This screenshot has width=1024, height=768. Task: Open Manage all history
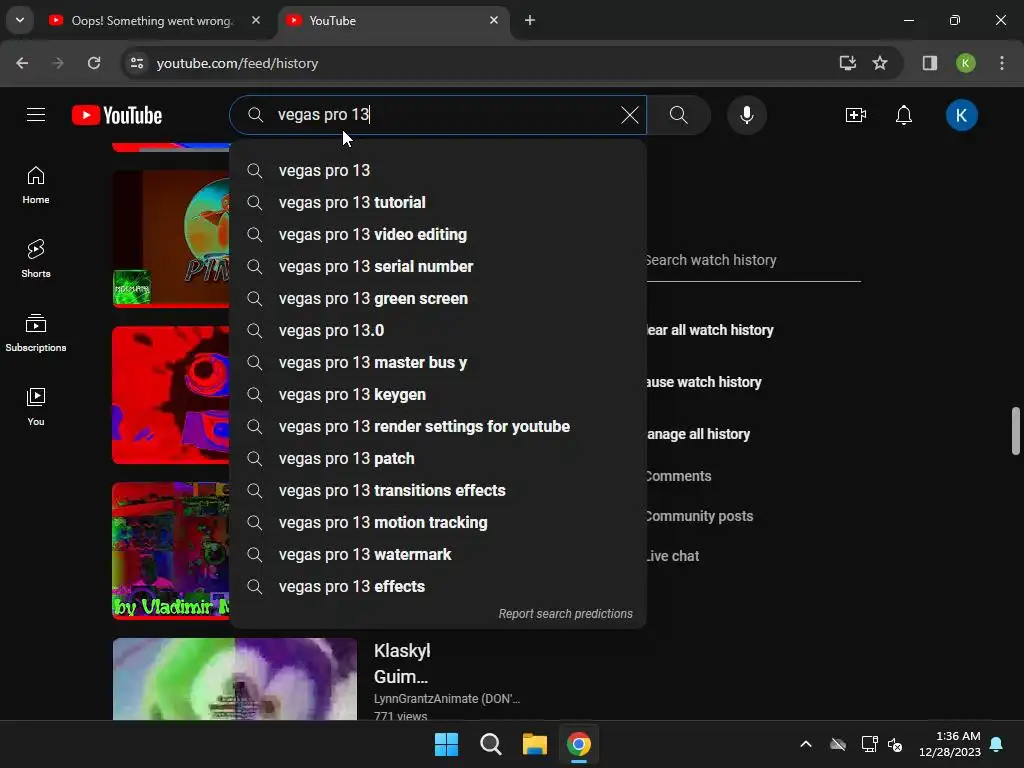click(698, 434)
